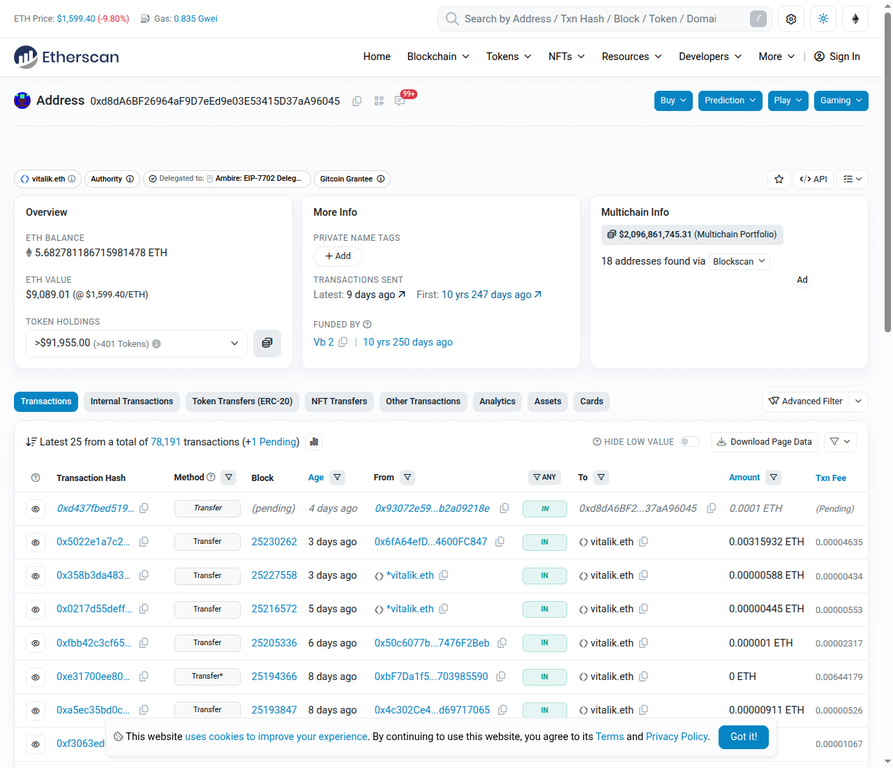Filter the From column
Viewport: 893px width, 768px height.
[407, 477]
